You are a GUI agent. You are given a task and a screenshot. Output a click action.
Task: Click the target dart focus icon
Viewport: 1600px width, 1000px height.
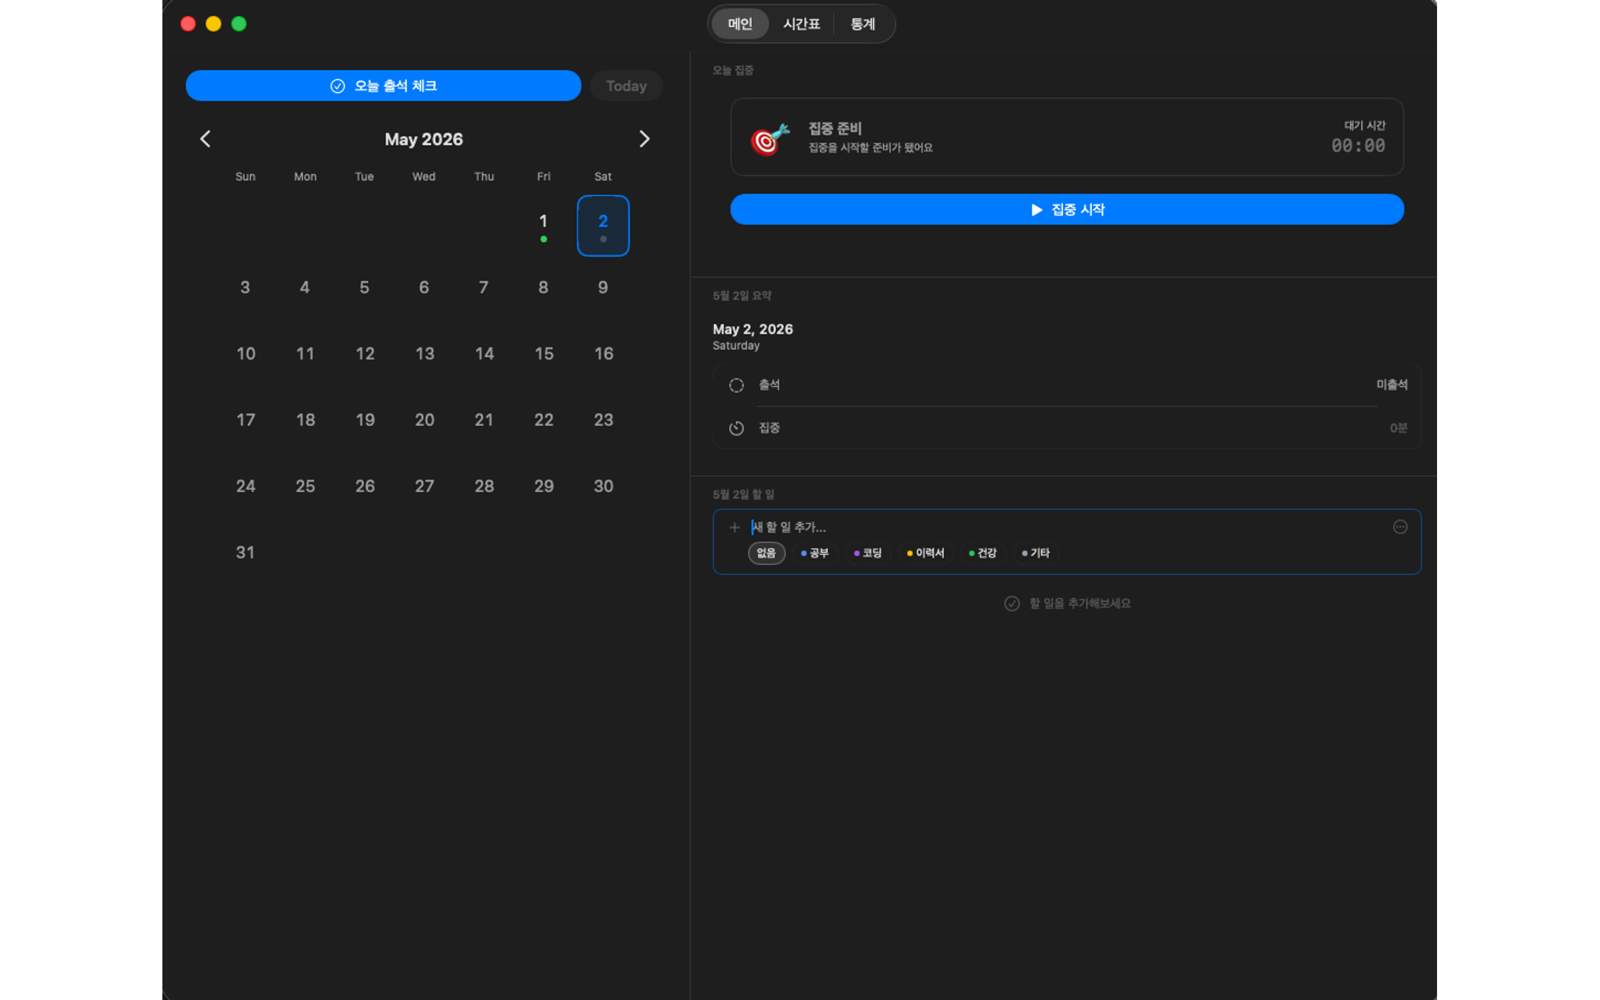coord(770,138)
